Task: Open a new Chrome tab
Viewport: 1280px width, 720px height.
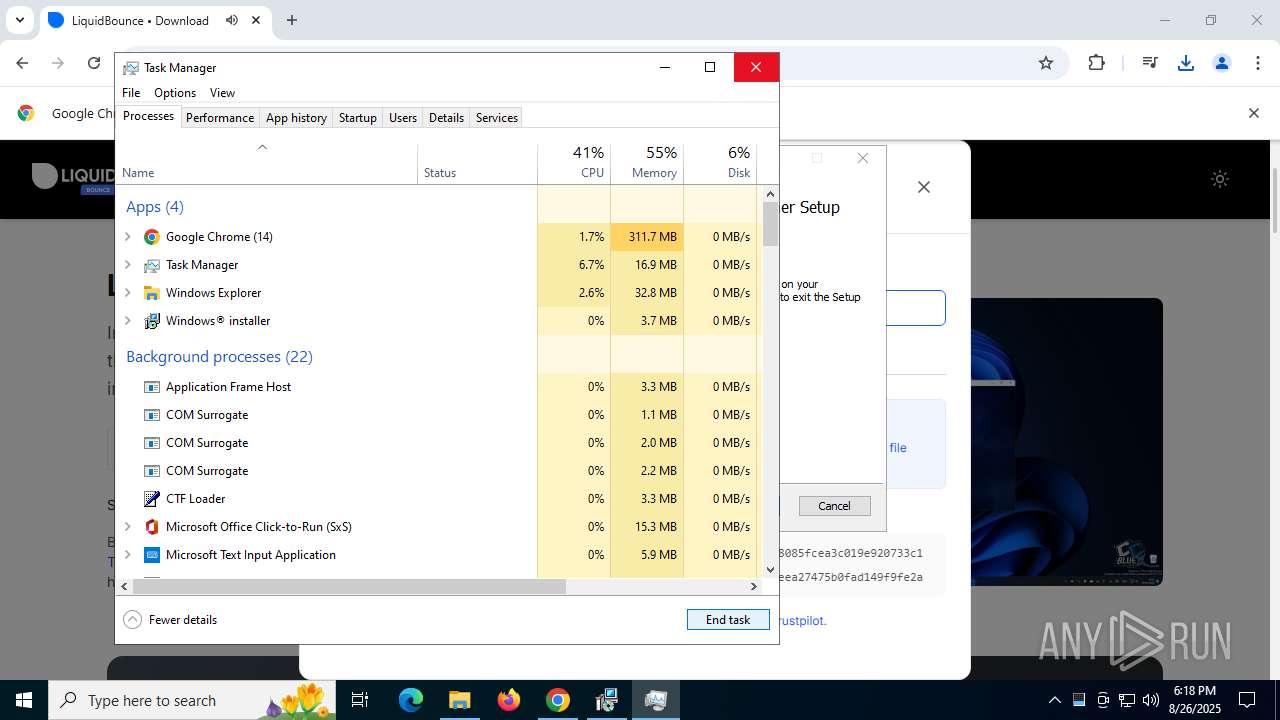Action: click(x=292, y=20)
